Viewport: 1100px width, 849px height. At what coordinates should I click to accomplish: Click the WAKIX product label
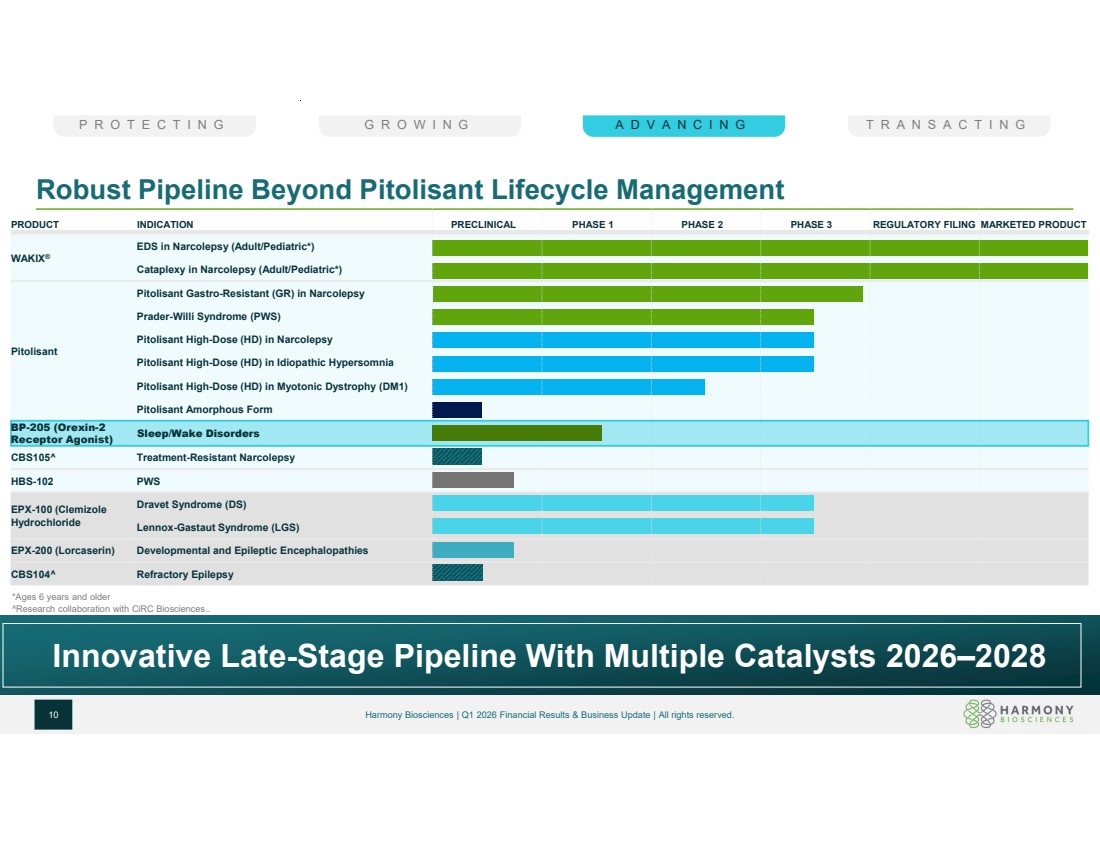pos(30,258)
